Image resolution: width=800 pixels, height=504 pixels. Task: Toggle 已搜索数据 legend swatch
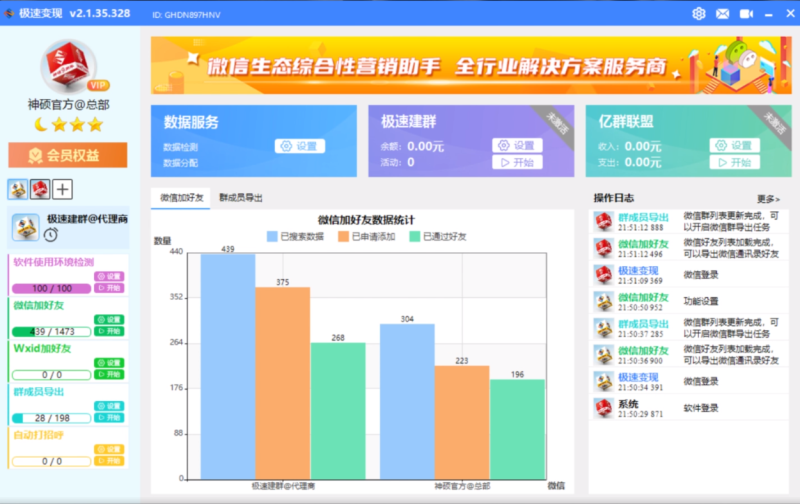click(x=272, y=237)
